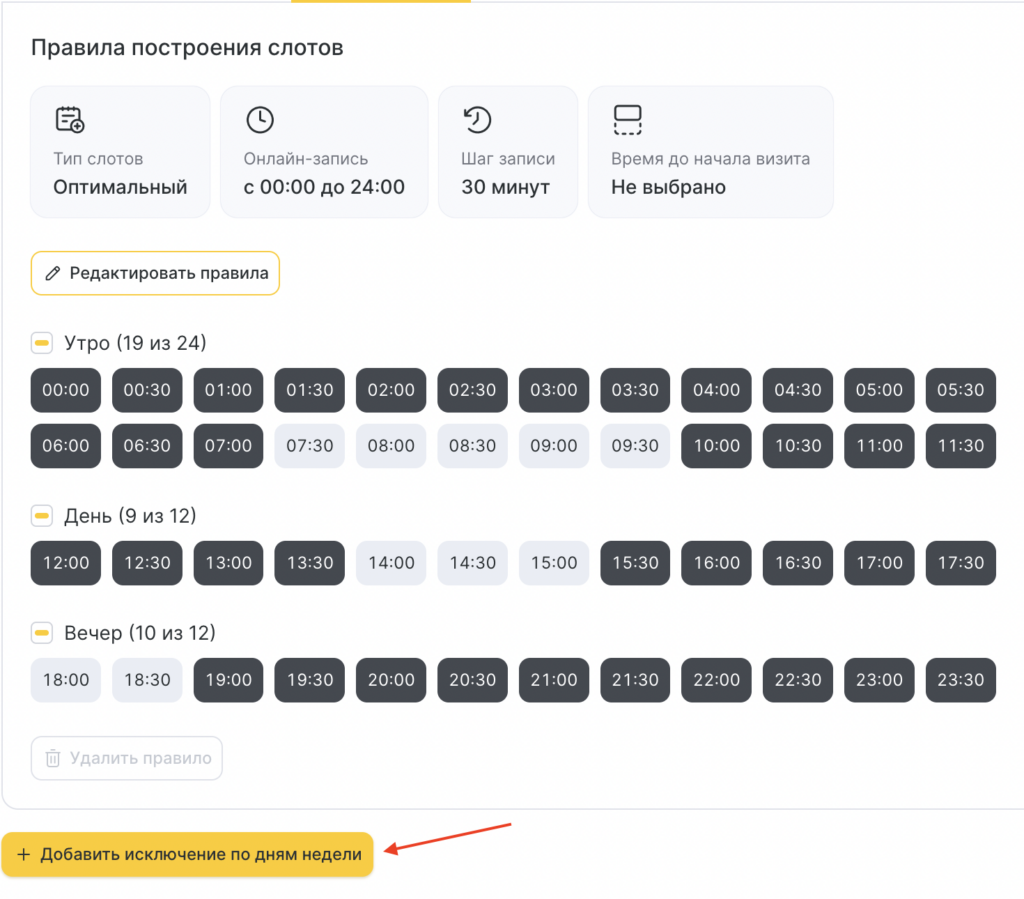This screenshot has width=1024, height=899.
Task: Toggle the Утро group checkbox
Action: point(42,344)
